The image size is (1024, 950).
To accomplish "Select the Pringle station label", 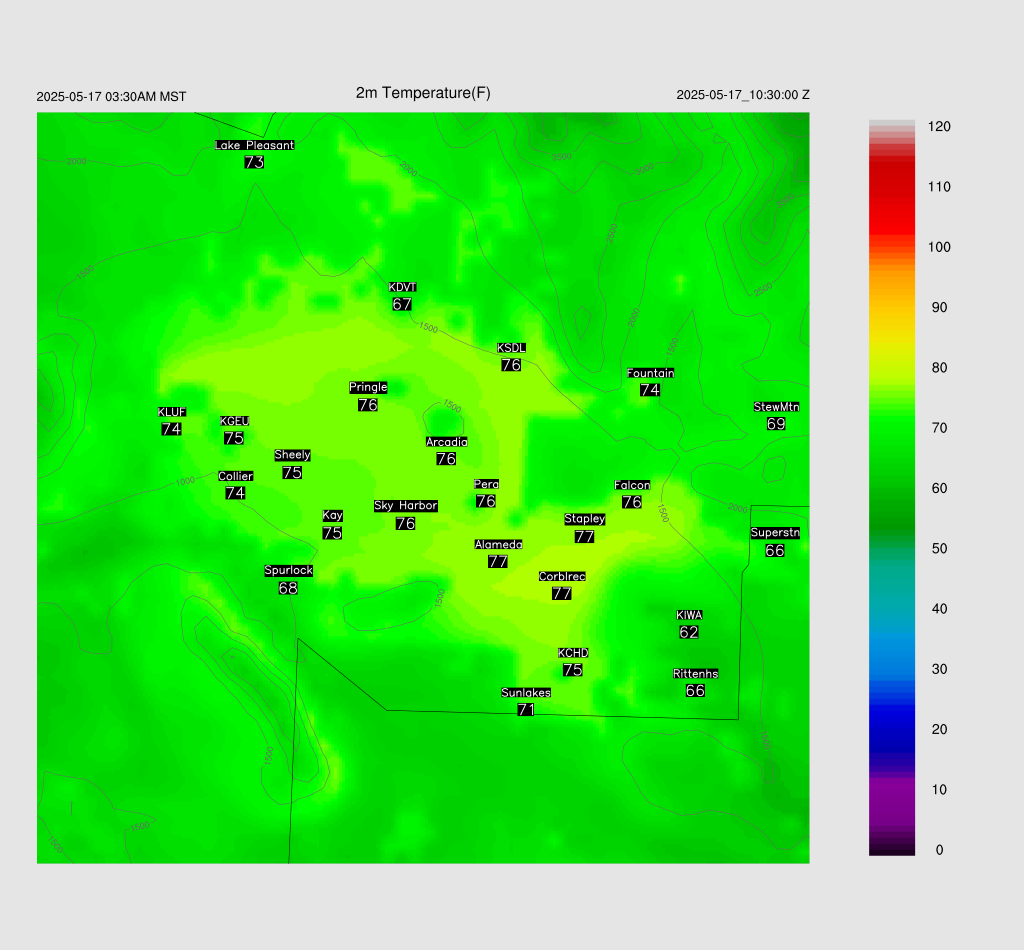I will point(368,387).
